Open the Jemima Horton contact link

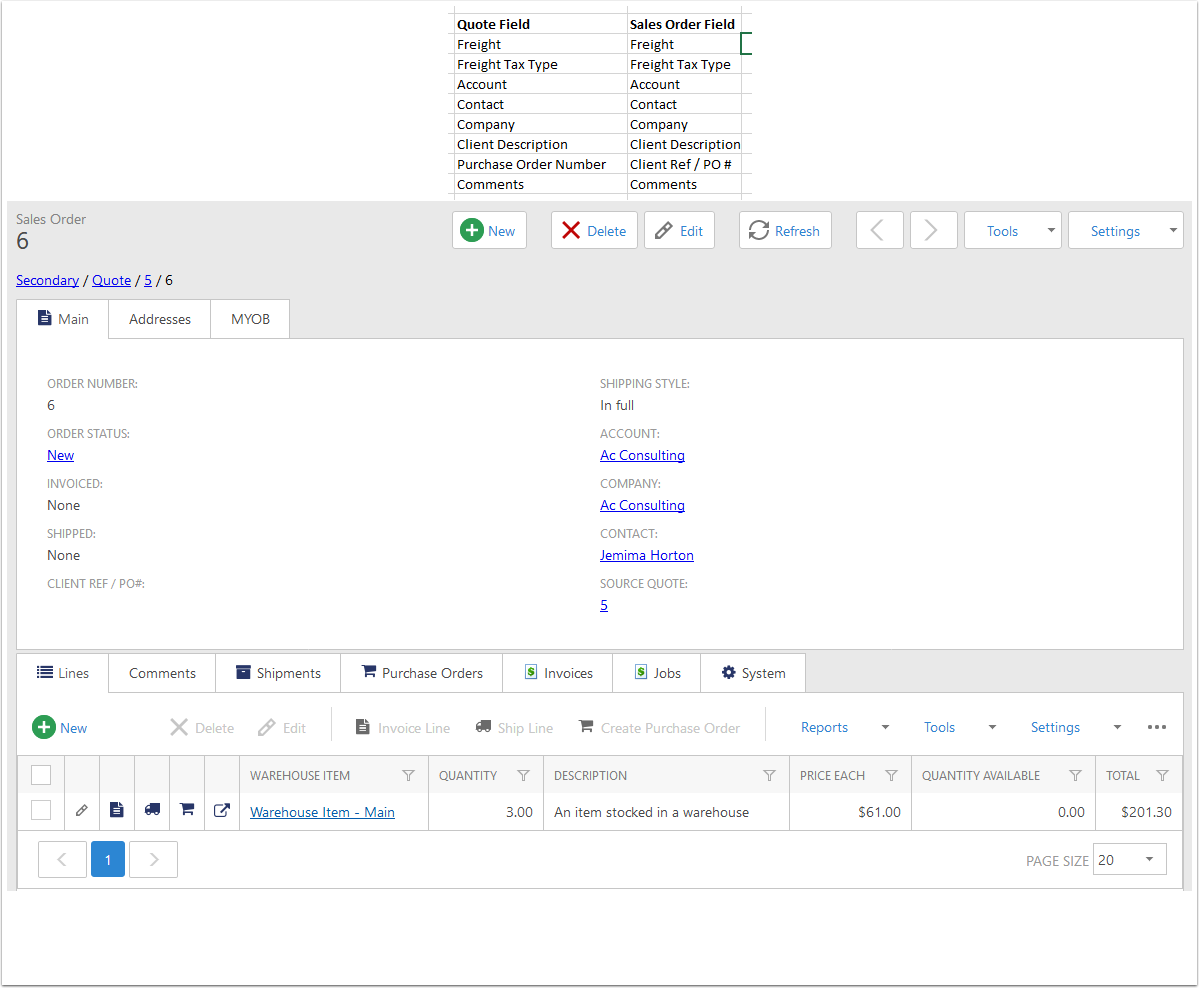(647, 555)
